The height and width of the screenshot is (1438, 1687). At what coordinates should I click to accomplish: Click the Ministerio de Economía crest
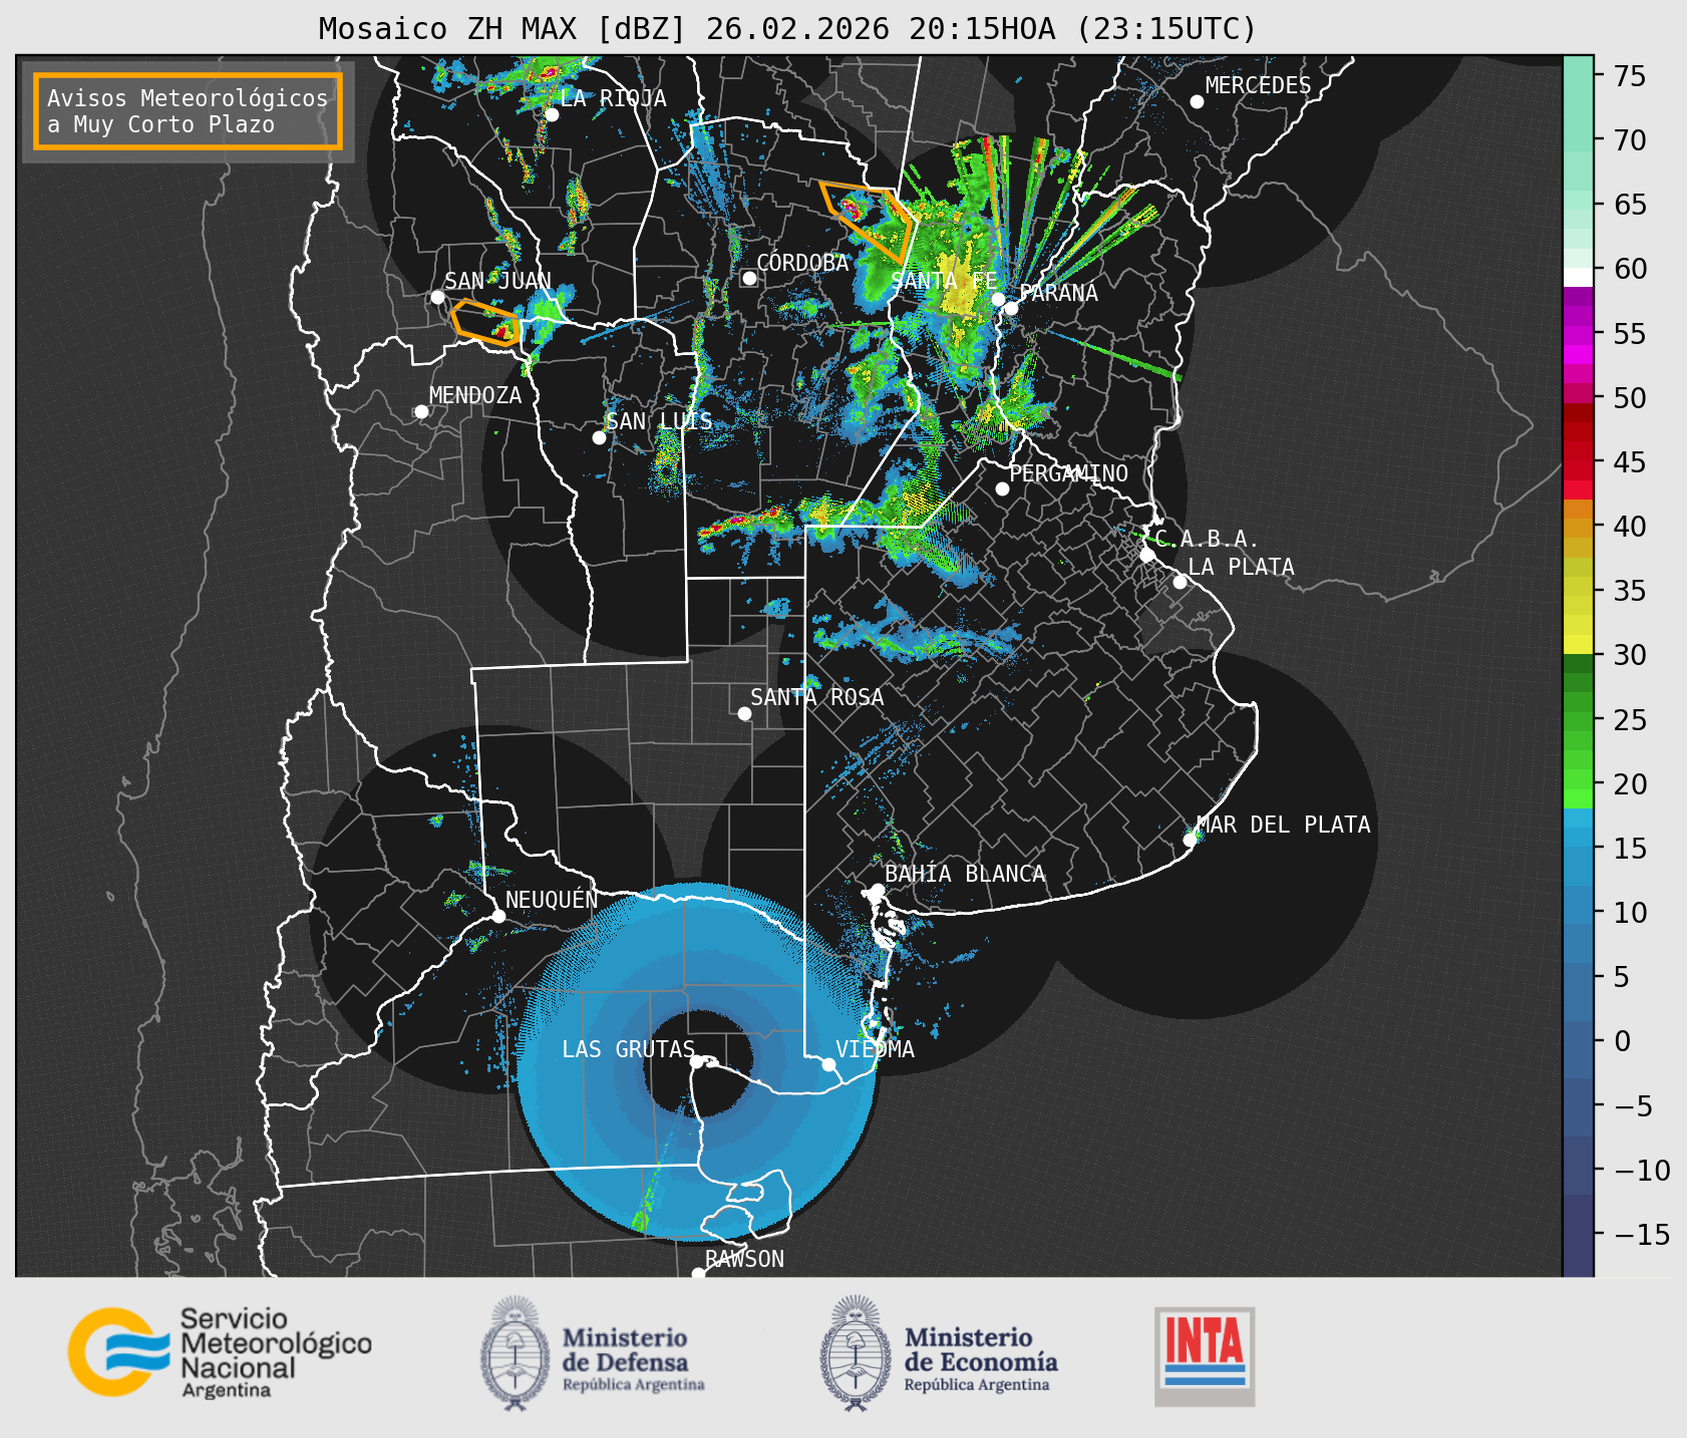coord(855,1353)
